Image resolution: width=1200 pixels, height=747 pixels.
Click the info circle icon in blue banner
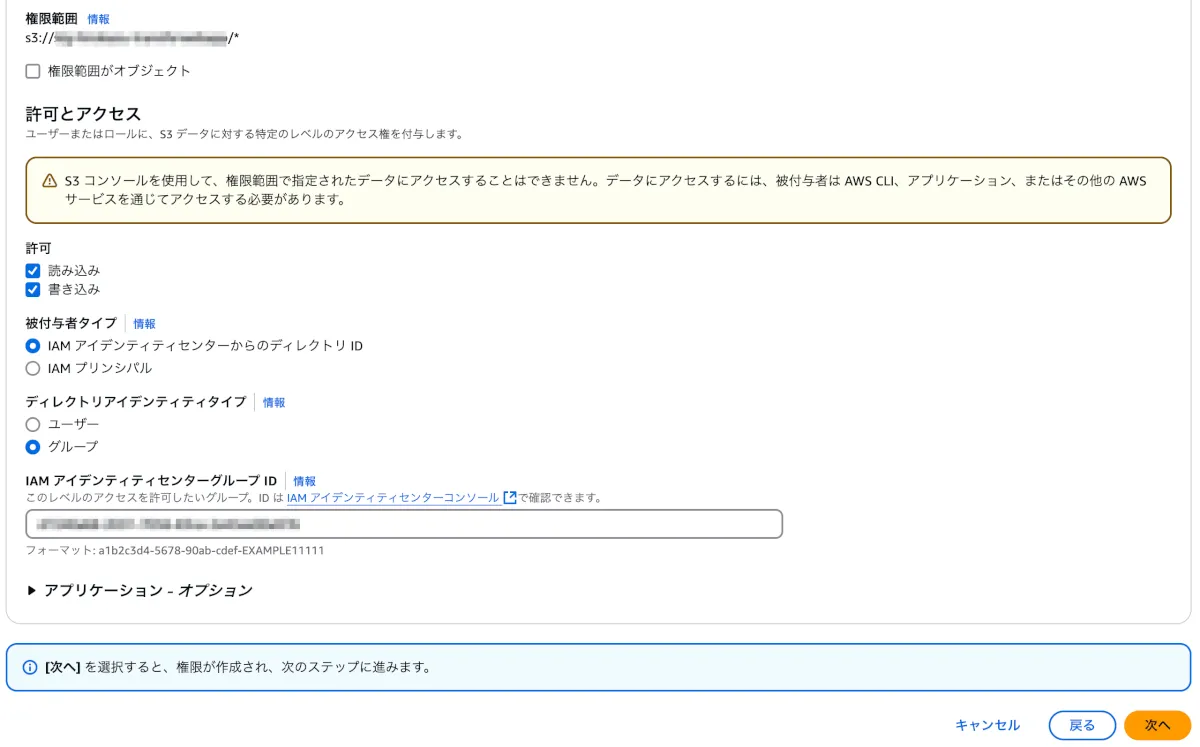pyautogui.click(x=30, y=667)
